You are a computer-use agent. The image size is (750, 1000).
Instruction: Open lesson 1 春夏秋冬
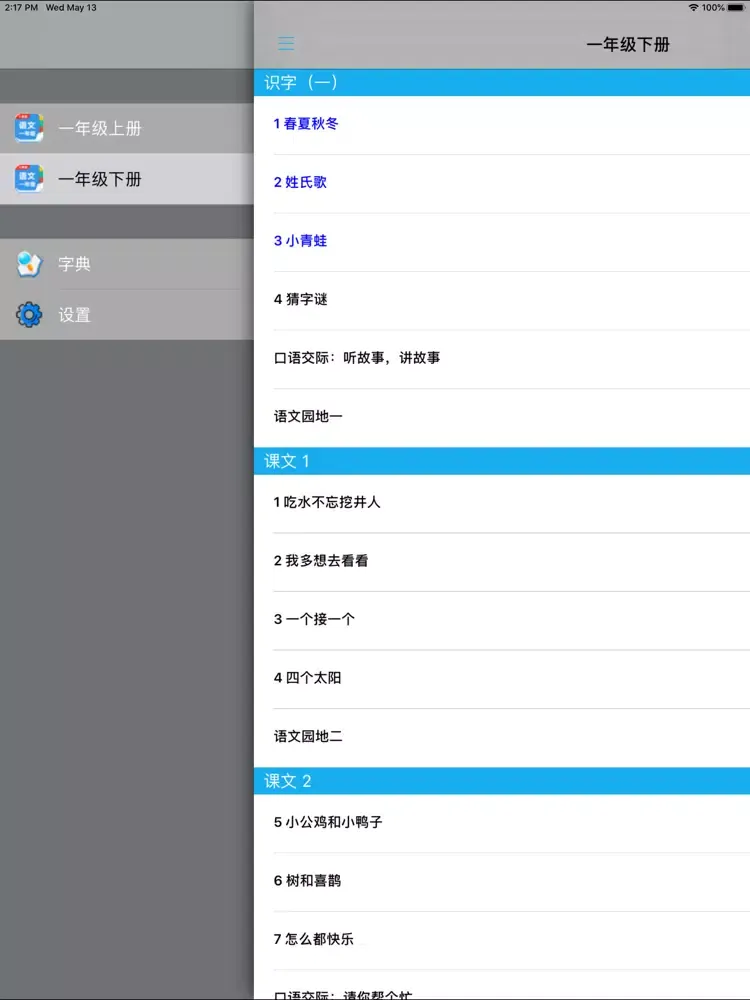(502, 125)
